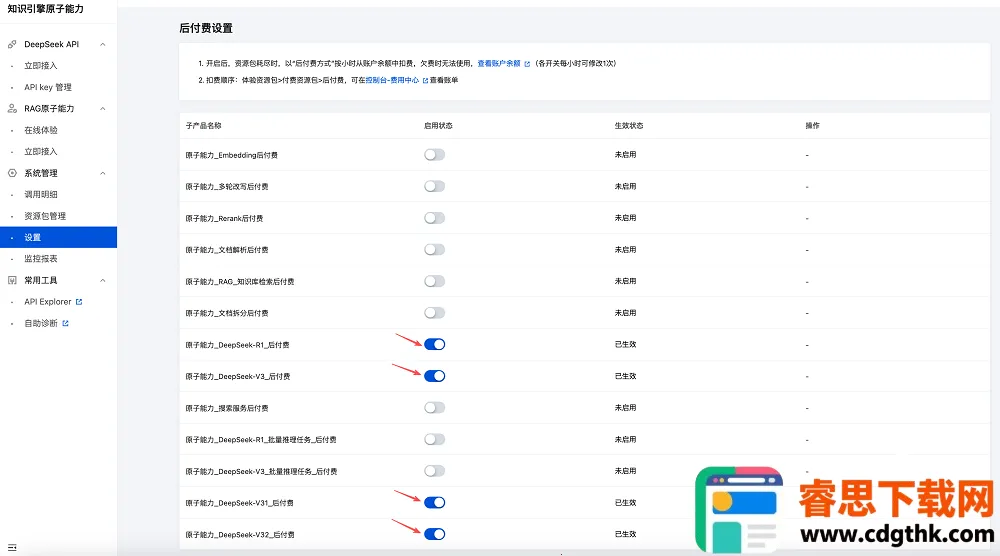Open the 控制台-费用中心 link

coord(392,80)
